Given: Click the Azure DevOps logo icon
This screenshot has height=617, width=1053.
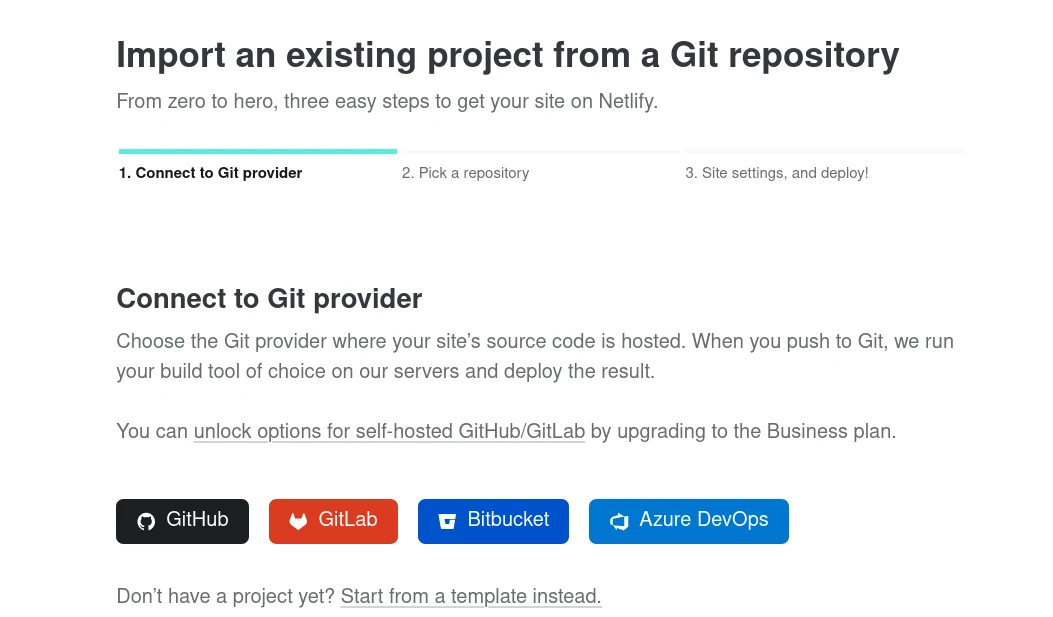Looking at the screenshot, I should point(619,521).
